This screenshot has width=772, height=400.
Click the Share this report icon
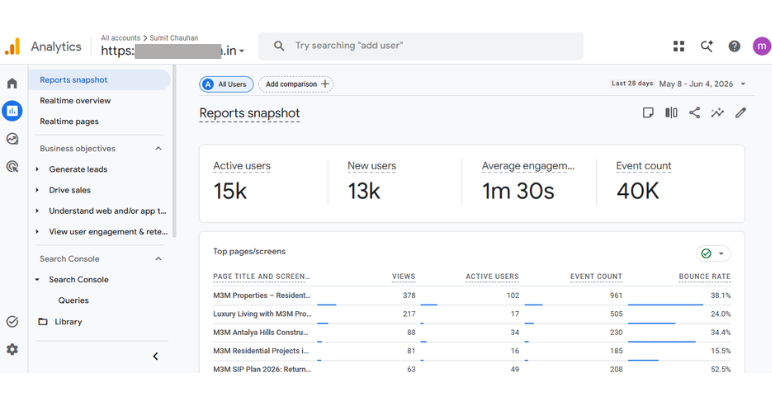coord(694,113)
